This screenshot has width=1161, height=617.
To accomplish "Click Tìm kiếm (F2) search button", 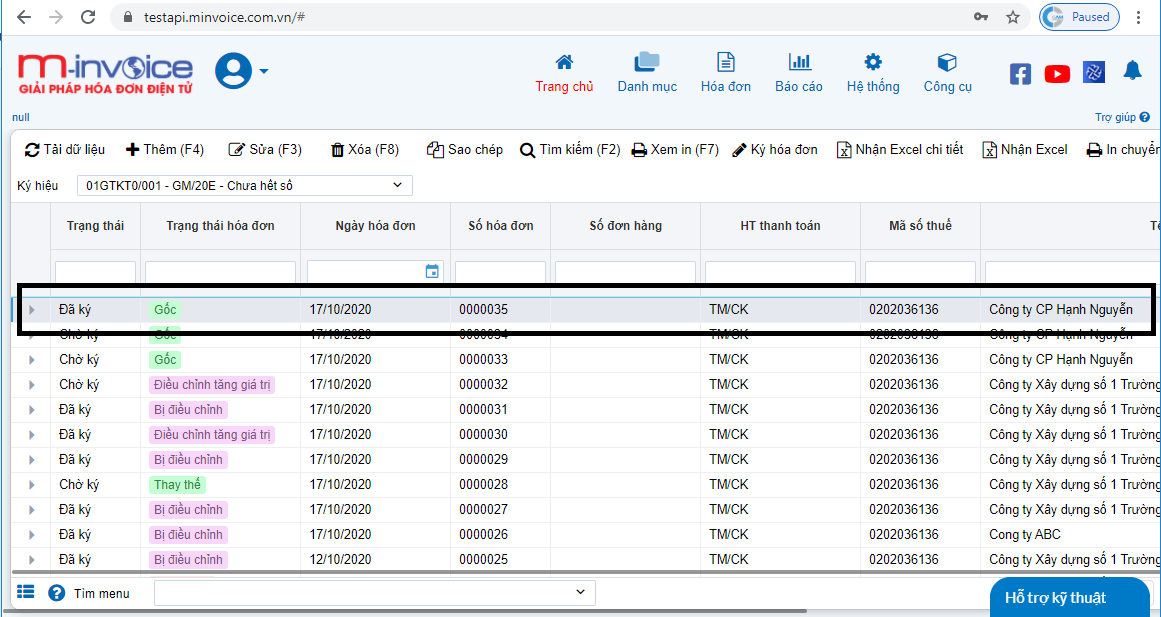I will (570, 150).
